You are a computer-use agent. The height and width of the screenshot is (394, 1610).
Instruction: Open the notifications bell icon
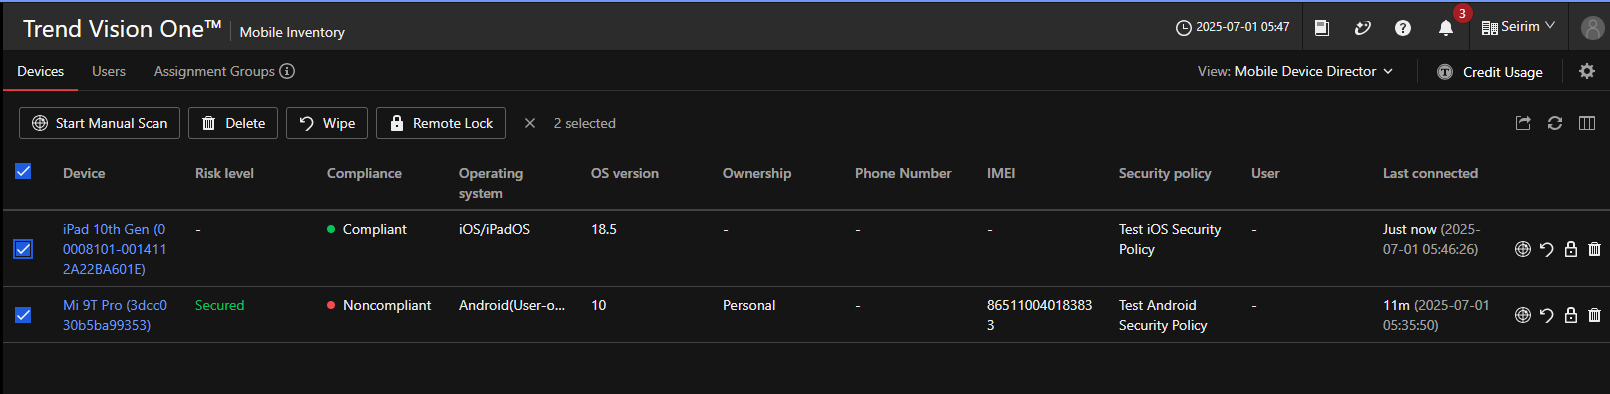tap(1445, 28)
